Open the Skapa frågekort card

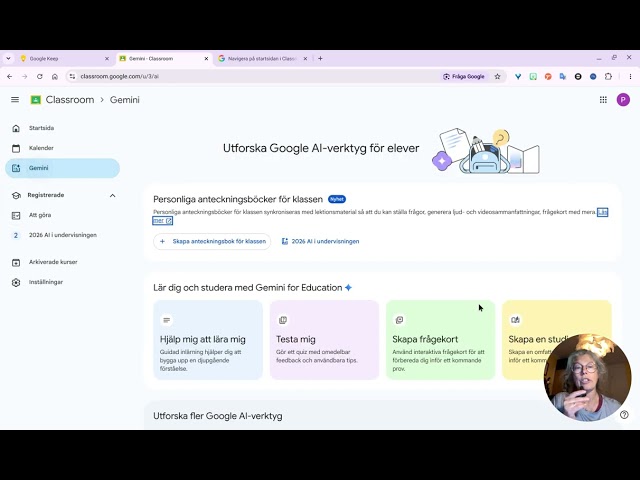[440, 340]
